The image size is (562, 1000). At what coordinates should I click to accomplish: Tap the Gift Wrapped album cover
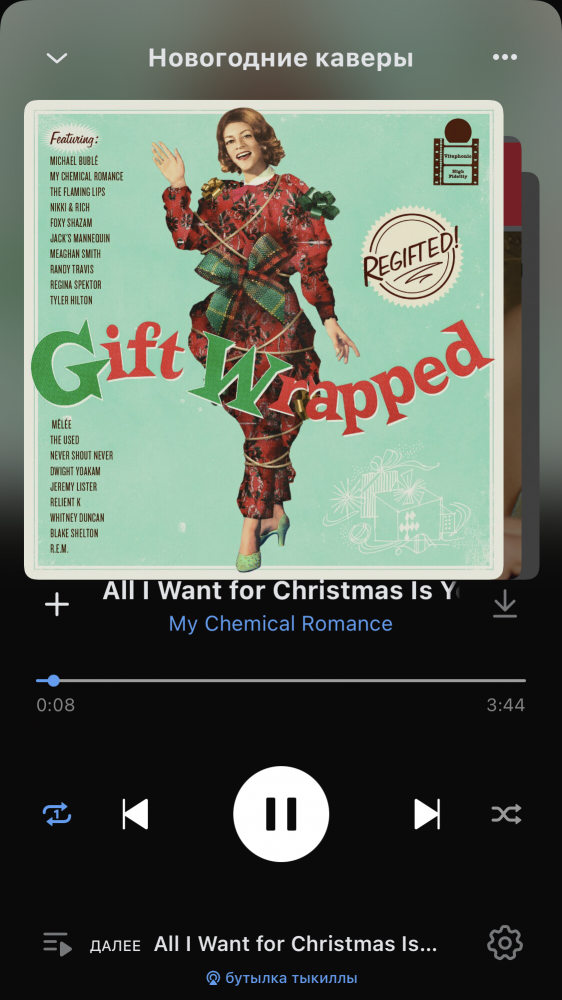(263, 340)
